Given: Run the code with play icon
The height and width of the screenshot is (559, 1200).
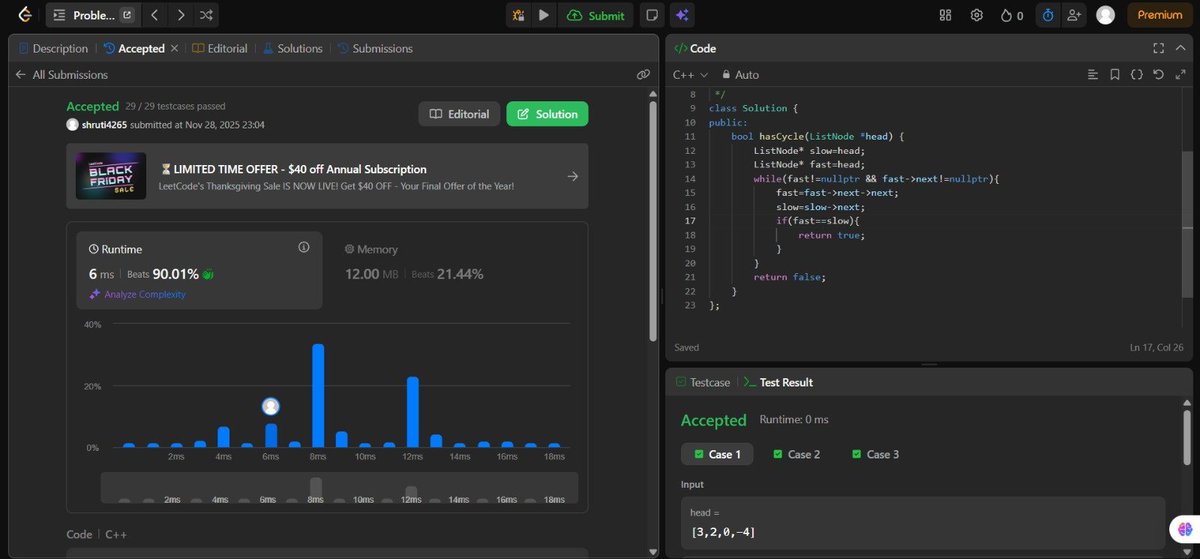Looking at the screenshot, I should click(x=543, y=15).
